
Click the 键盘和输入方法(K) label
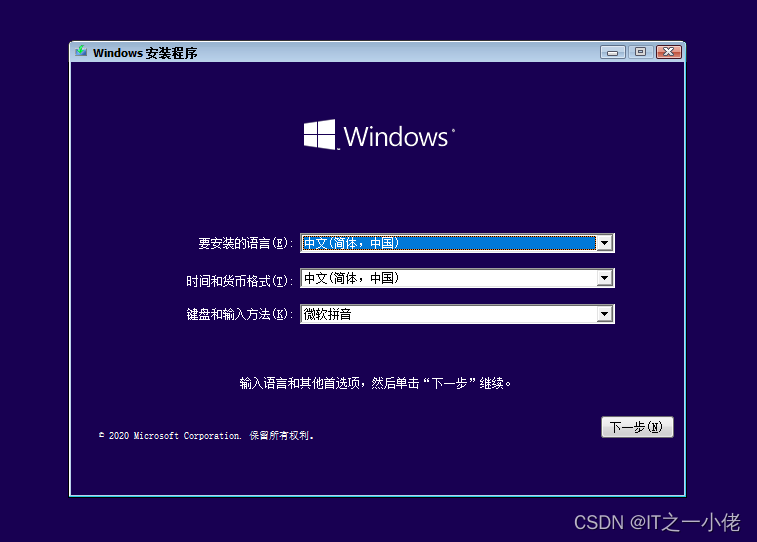(x=239, y=314)
